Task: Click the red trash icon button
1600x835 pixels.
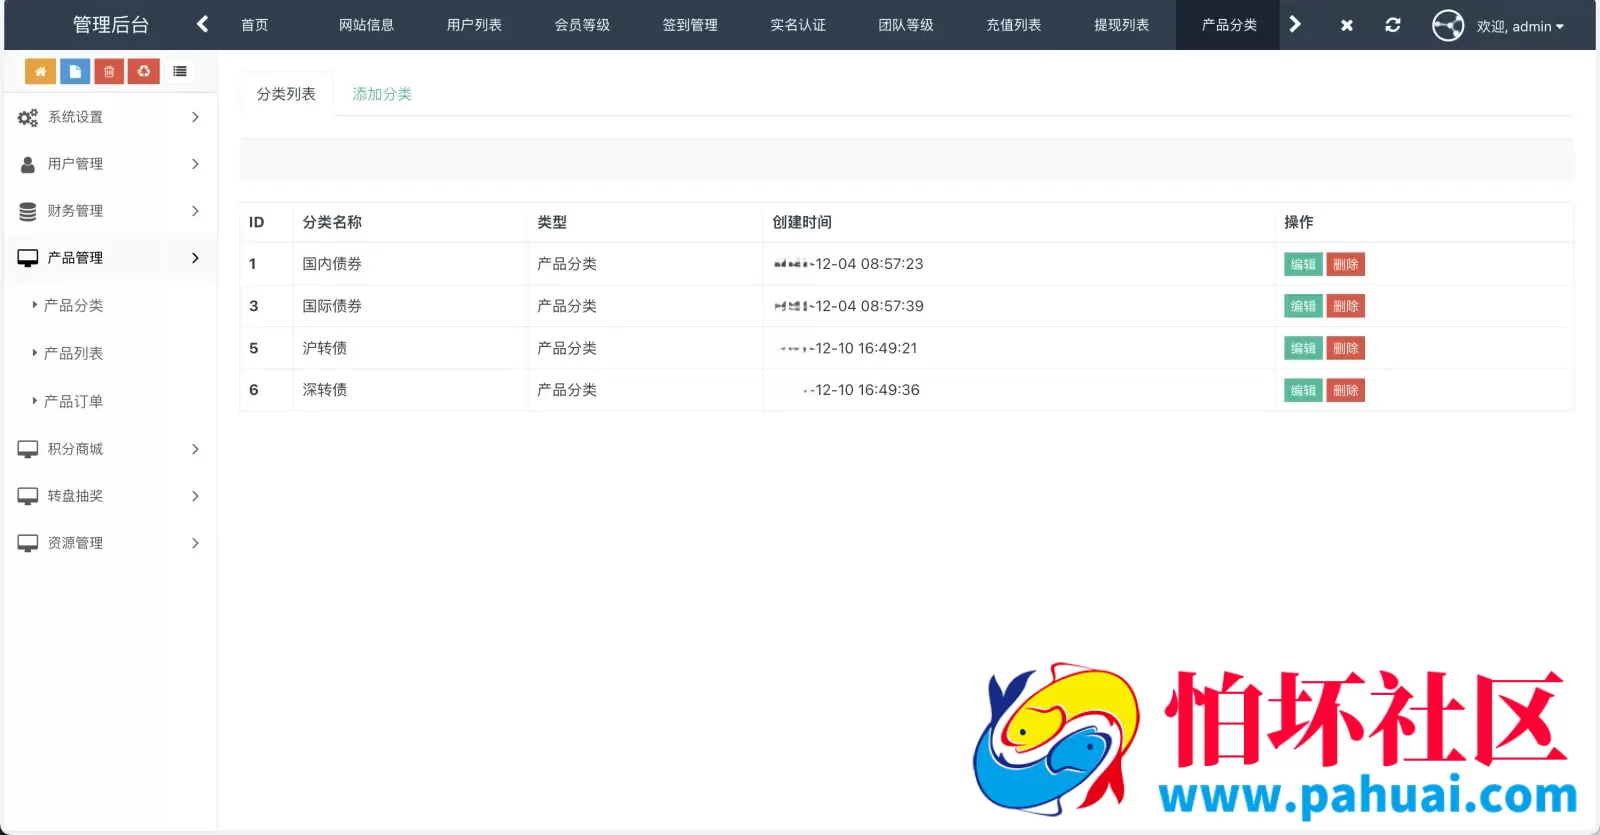Action: coord(109,71)
